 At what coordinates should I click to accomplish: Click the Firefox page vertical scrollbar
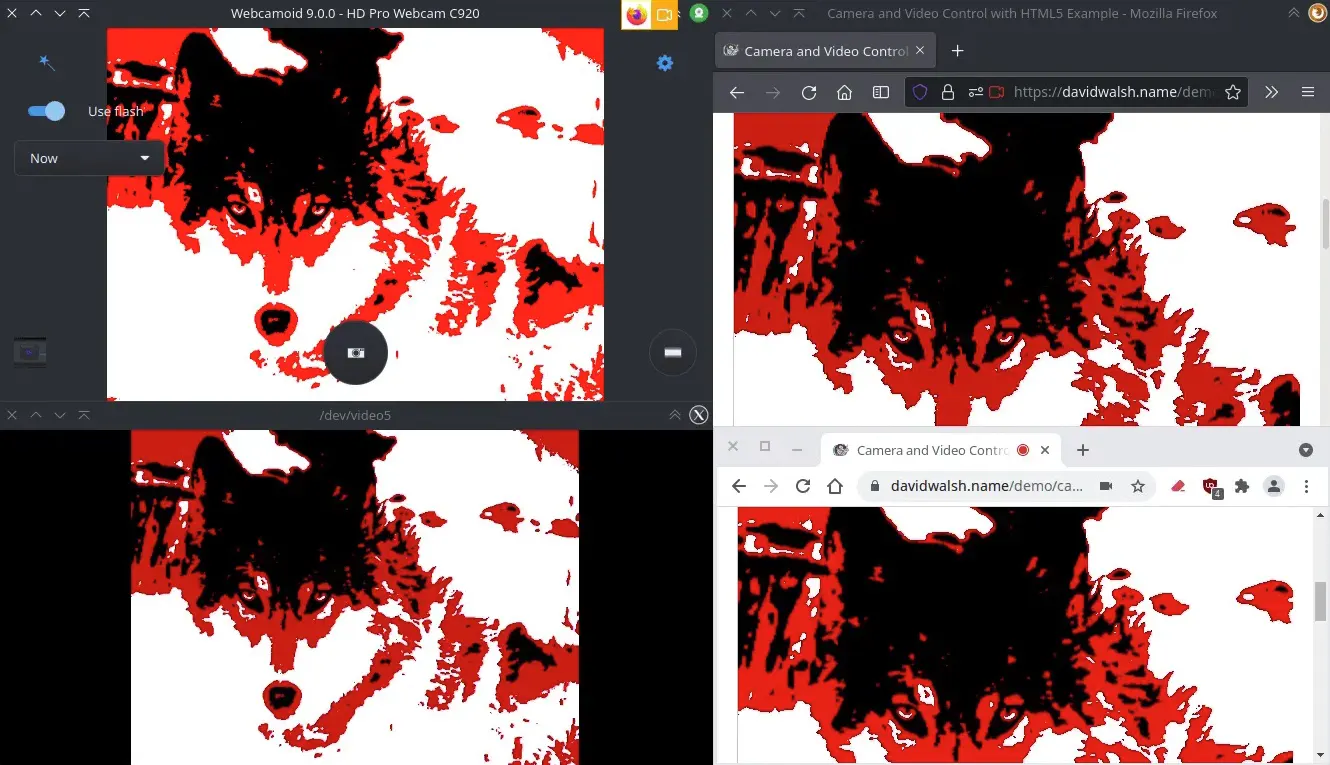click(x=1326, y=223)
